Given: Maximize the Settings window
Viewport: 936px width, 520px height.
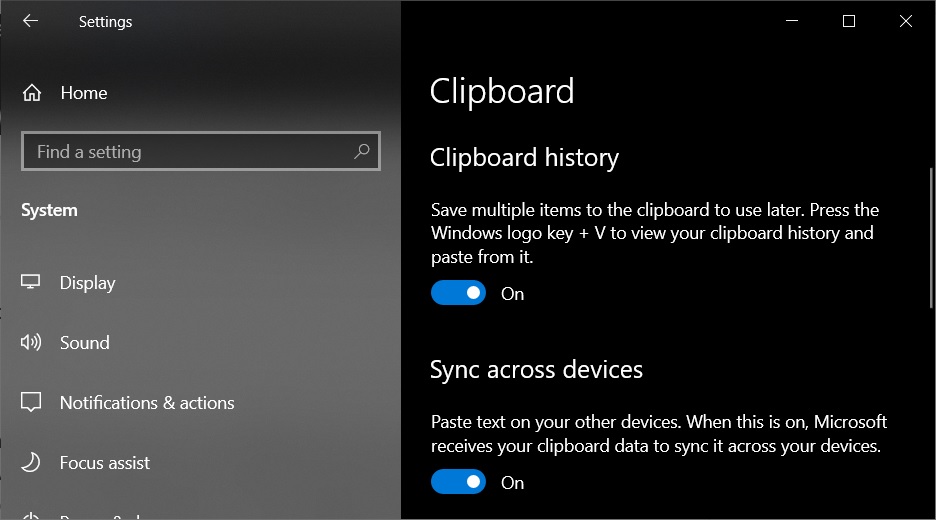Looking at the screenshot, I should (849, 21).
